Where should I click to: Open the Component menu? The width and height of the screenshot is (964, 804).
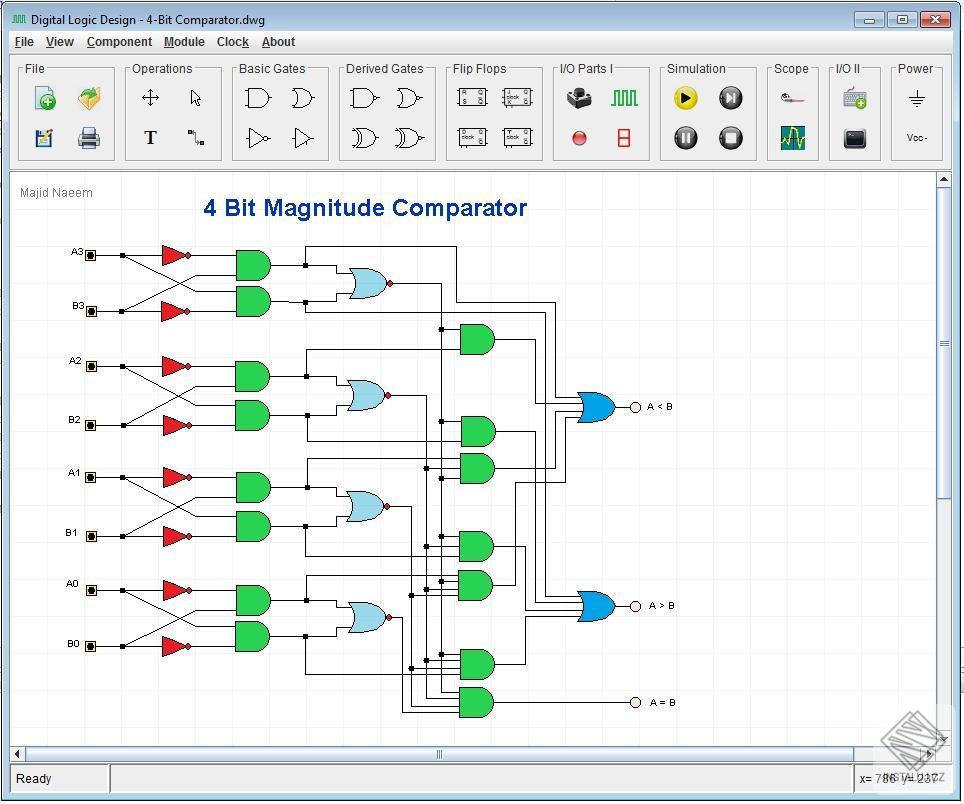pyautogui.click(x=119, y=42)
